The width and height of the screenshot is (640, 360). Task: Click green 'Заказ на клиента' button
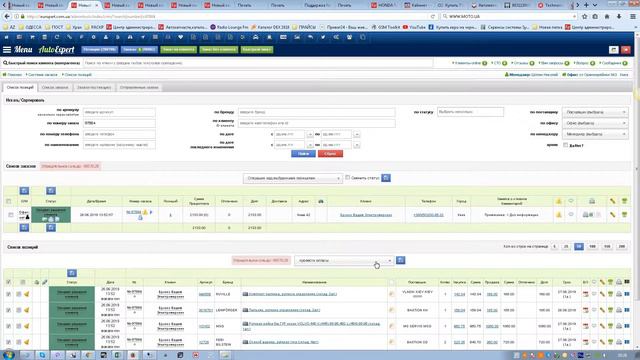point(178,49)
